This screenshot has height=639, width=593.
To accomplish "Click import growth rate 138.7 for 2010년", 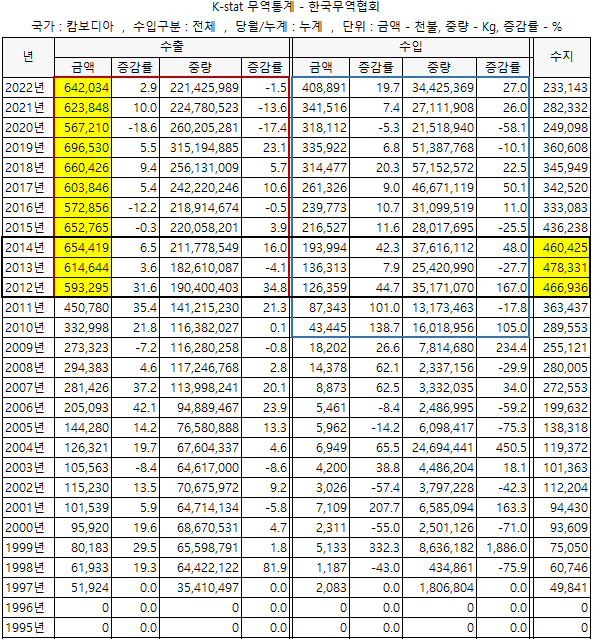I will [x=376, y=327].
